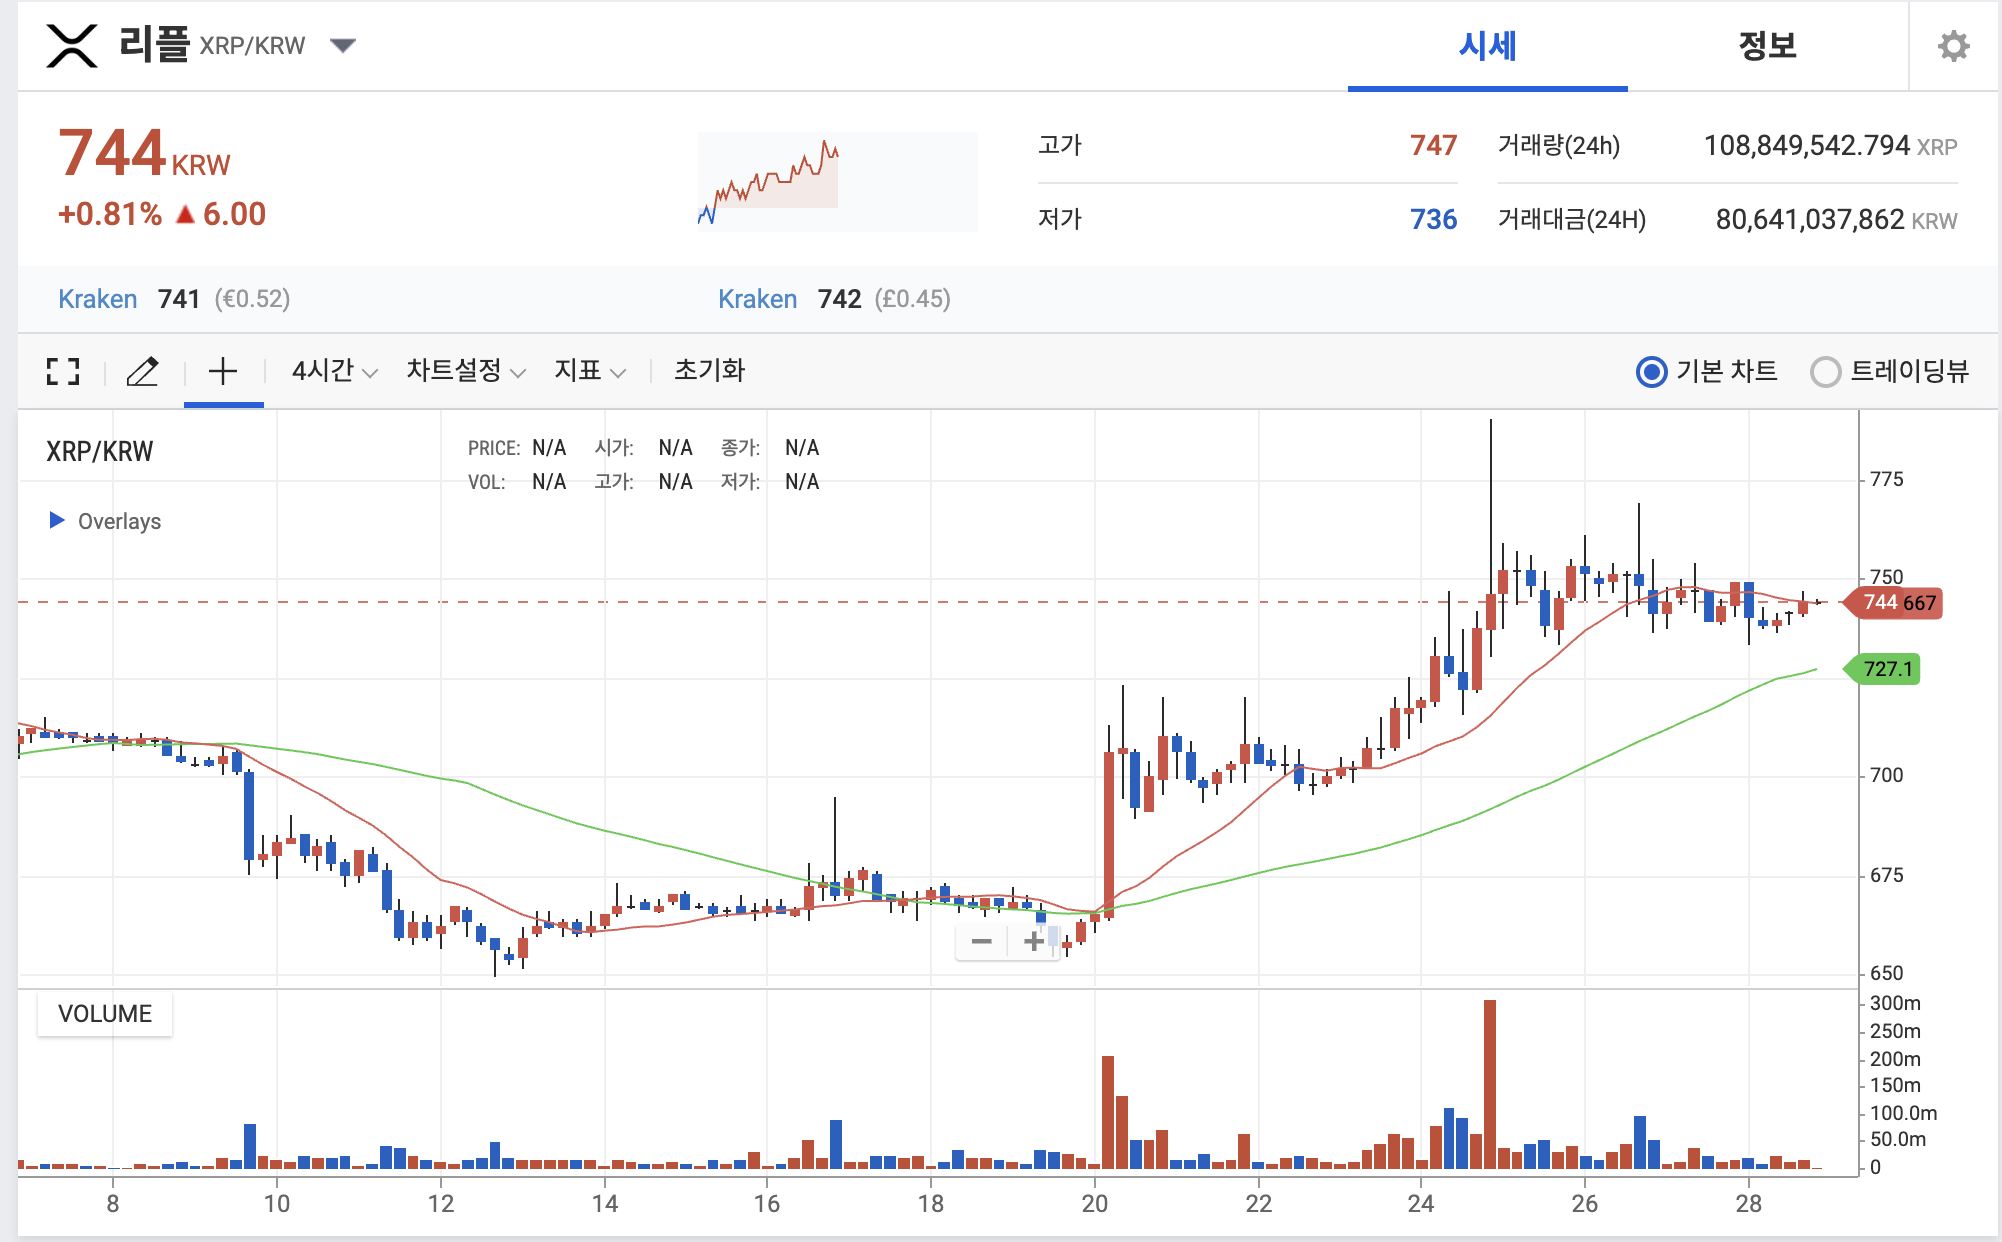Switch to the 시세 tab
Viewport: 2002px width, 1242px height.
click(1487, 46)
